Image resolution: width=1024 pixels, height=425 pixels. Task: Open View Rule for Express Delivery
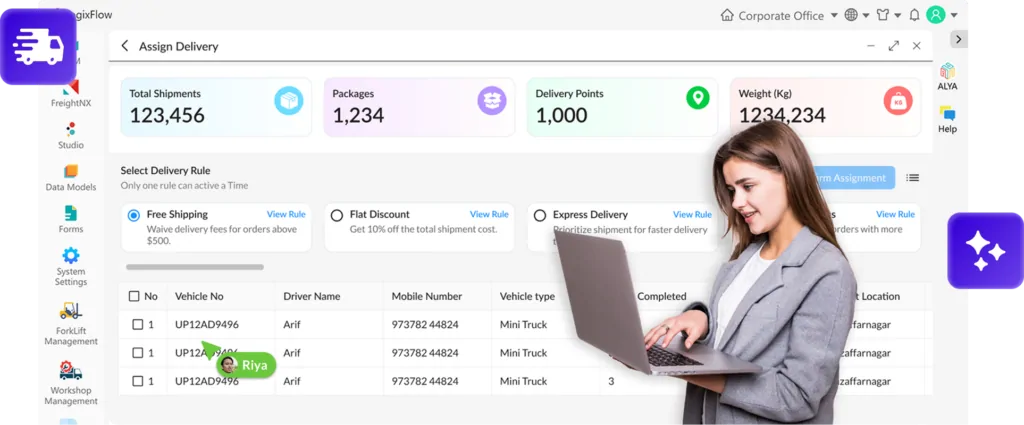(x=692, y=214)
